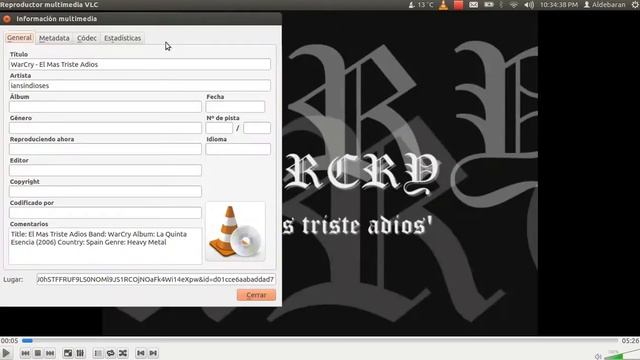This screenshot has width=640, height=360.
Task: Click the Fecha input field
Action: tap(235, 107)
